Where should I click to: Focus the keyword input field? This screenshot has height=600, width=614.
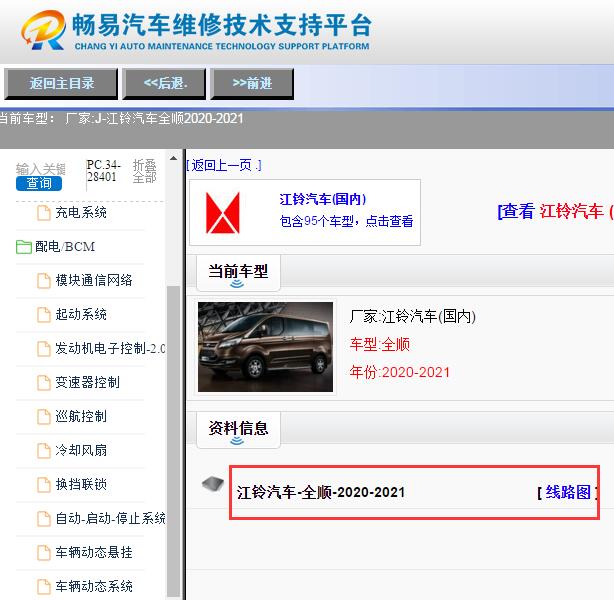(x=40, y=169)
